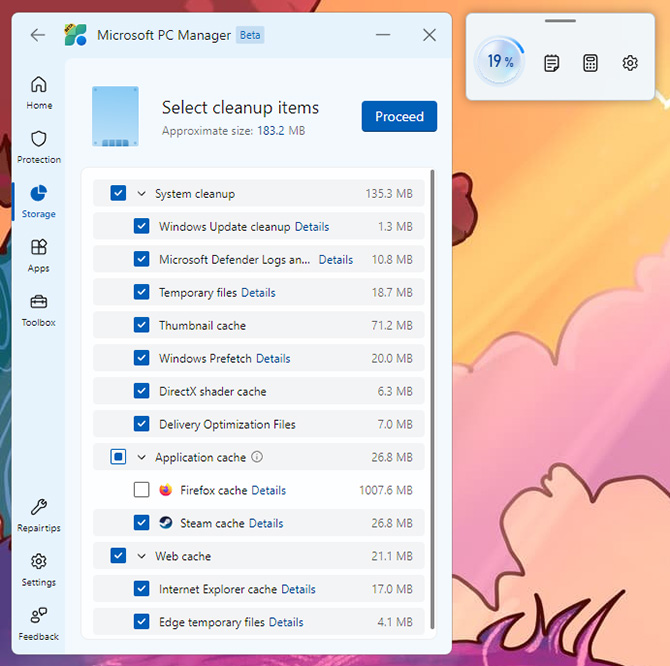
Task: Click the DirectX shader cache label
Action: pos(212,391)
